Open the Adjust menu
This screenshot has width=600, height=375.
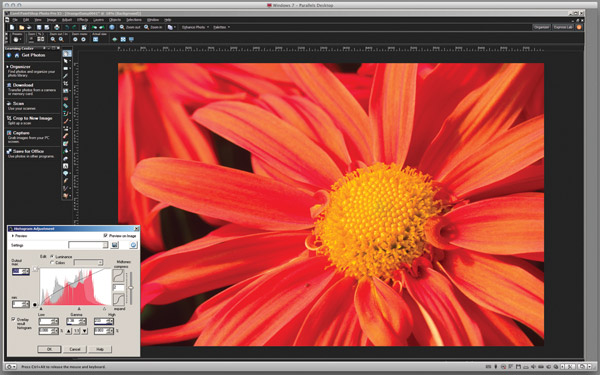point(67,20)
